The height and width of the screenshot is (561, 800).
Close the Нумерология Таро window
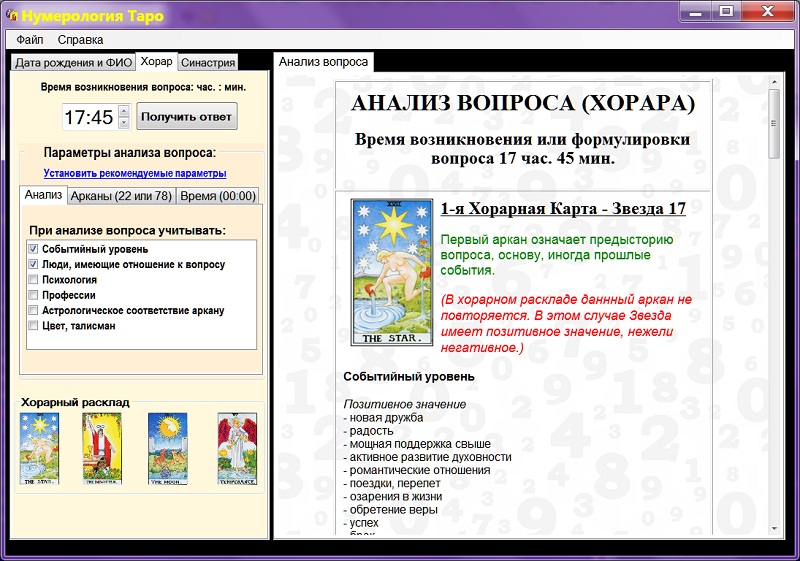tap(767, 12)
